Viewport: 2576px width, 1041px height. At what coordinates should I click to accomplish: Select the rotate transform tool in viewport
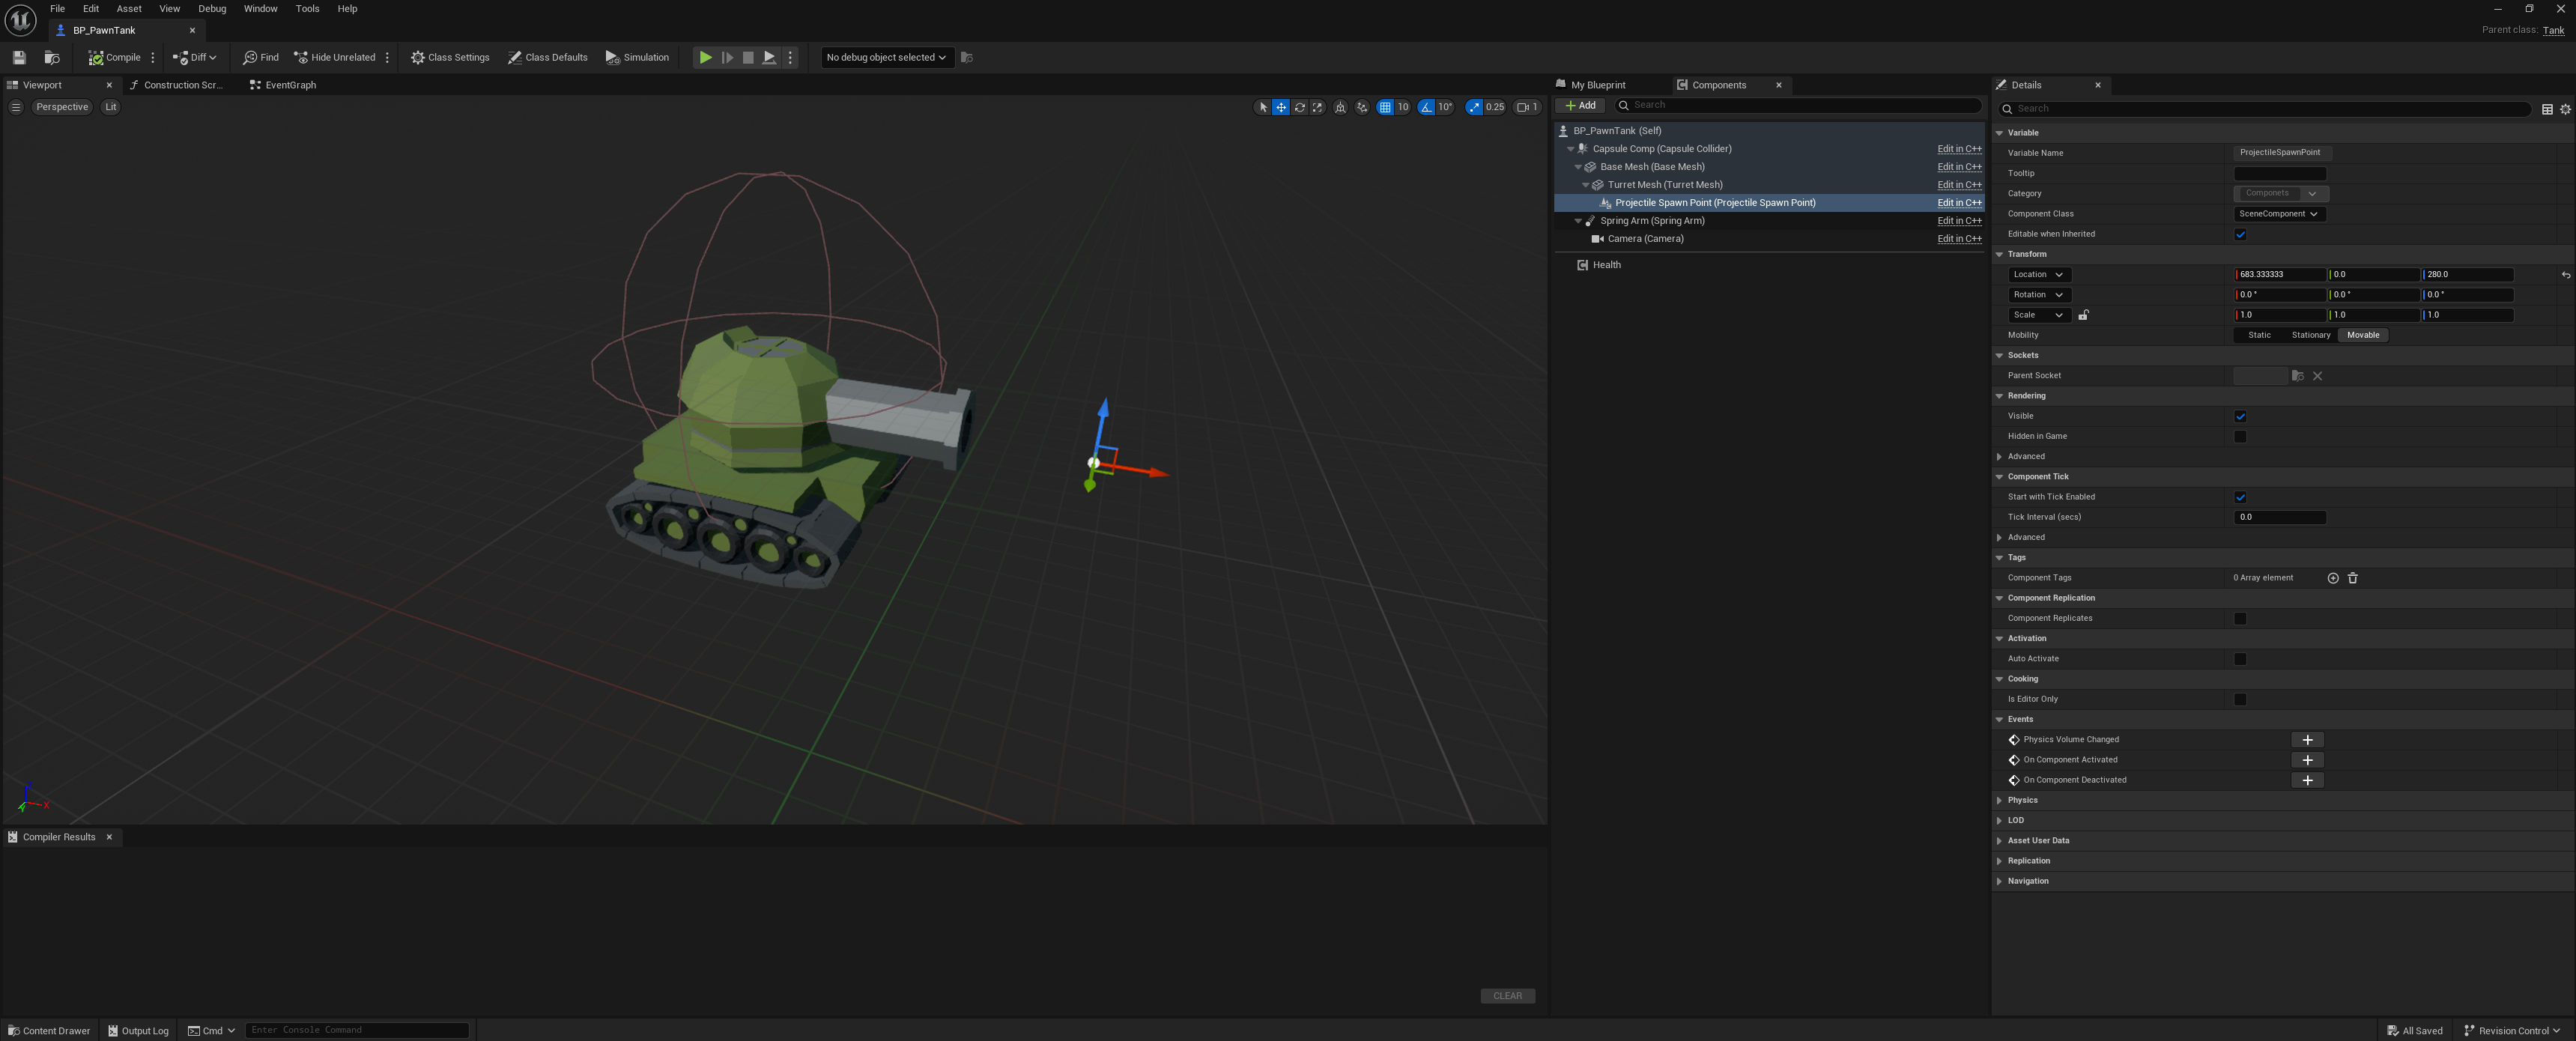coord(1299,107)
